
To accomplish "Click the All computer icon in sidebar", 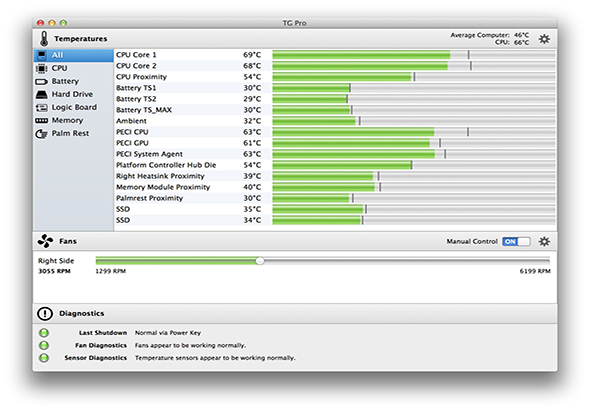I will (41, 55).
